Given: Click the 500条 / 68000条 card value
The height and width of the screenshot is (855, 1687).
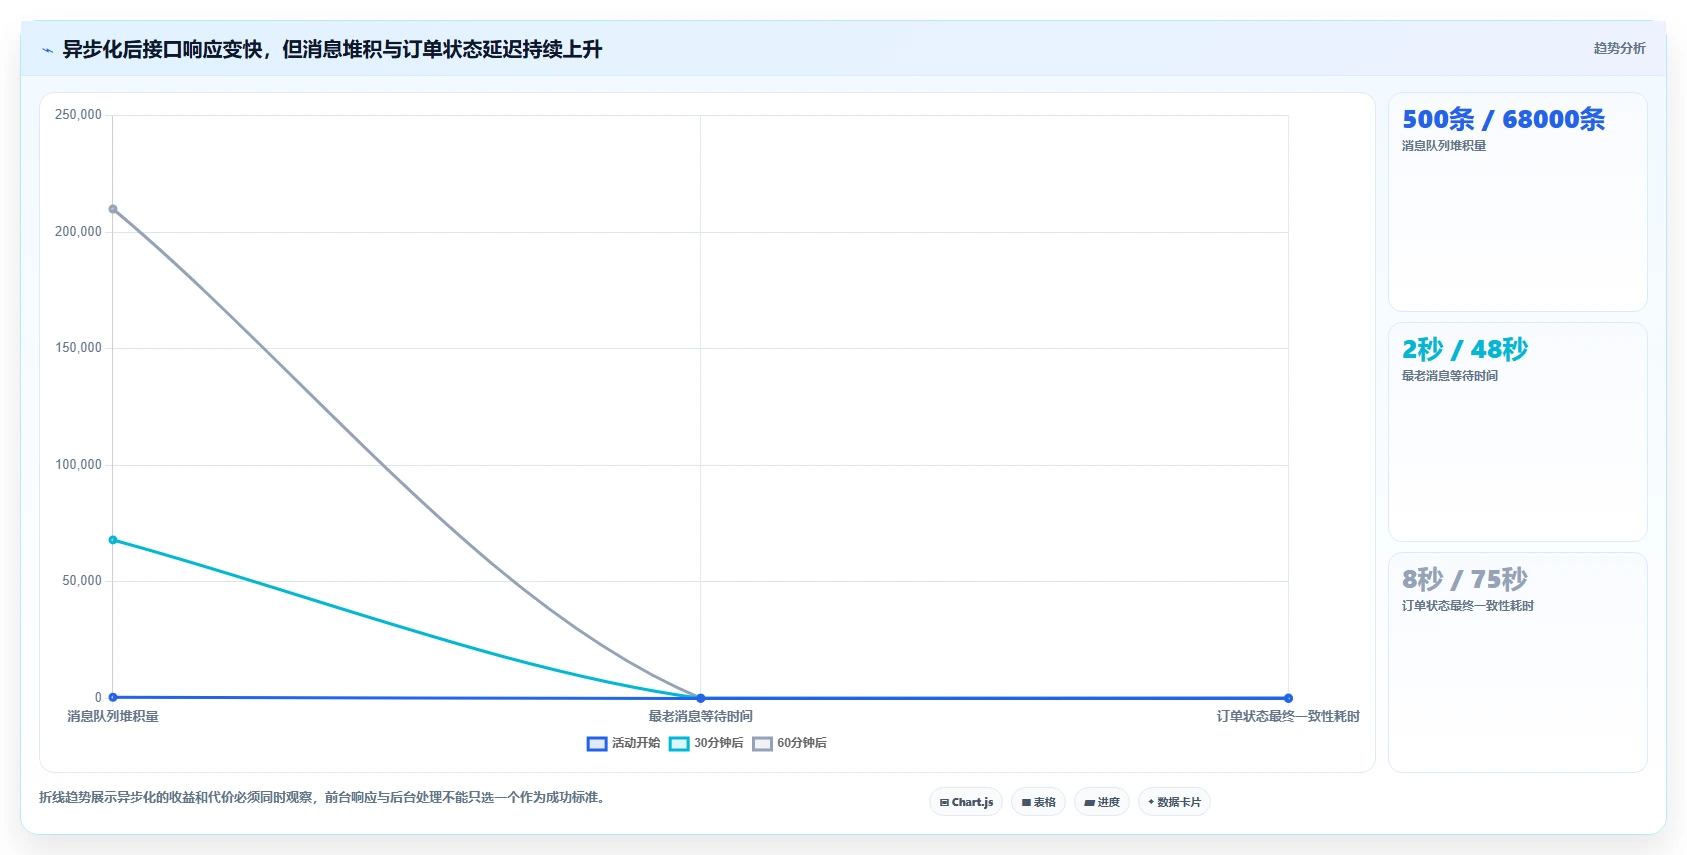Looking at the screenshot, I should click(1503, 119).
